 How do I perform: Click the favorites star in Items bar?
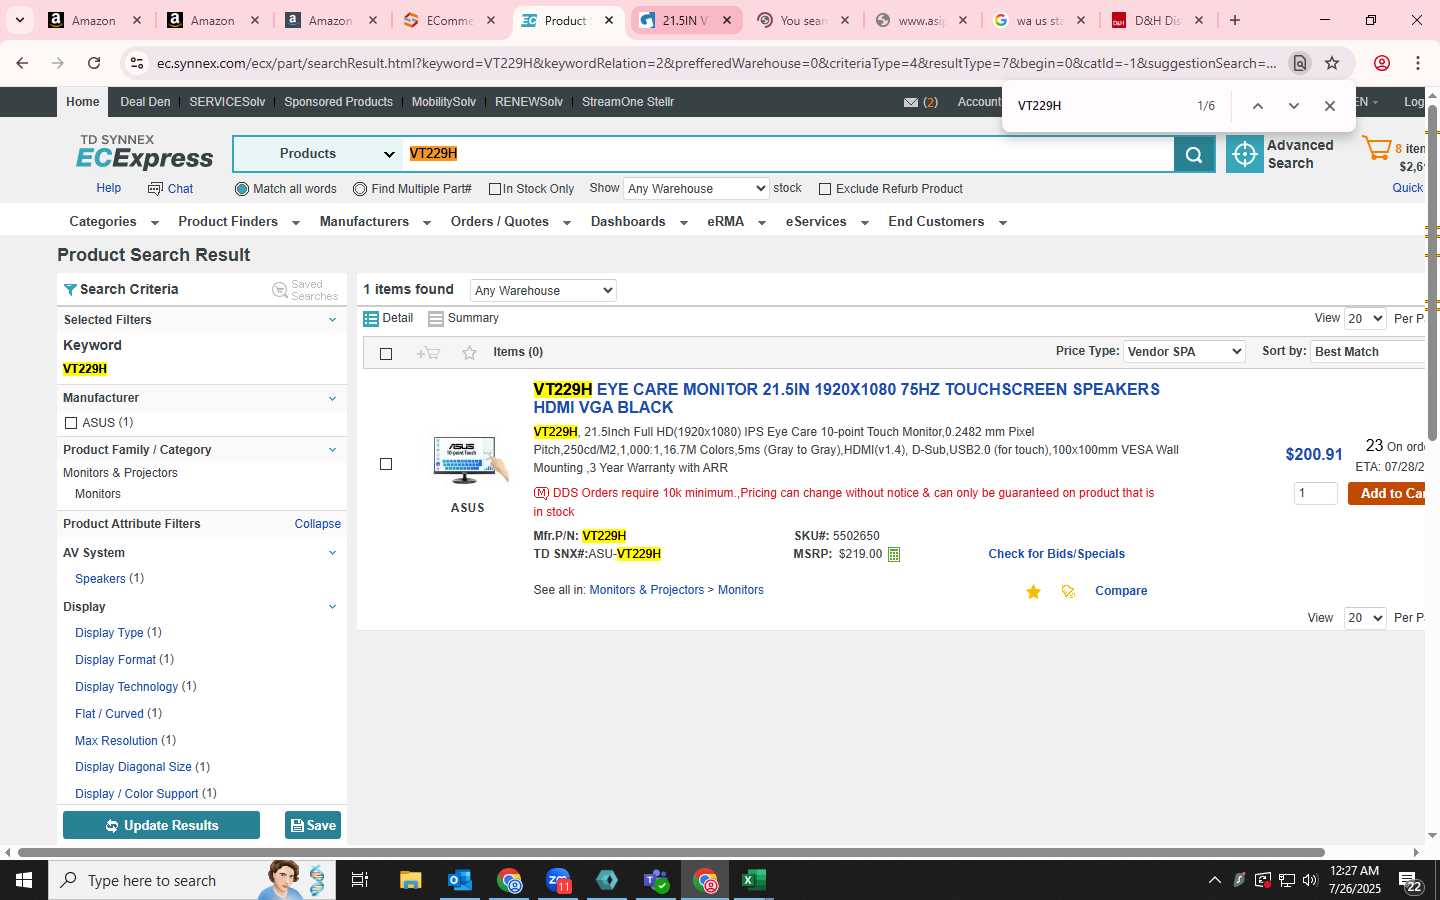pyautogui.click(x=469, y=352)
